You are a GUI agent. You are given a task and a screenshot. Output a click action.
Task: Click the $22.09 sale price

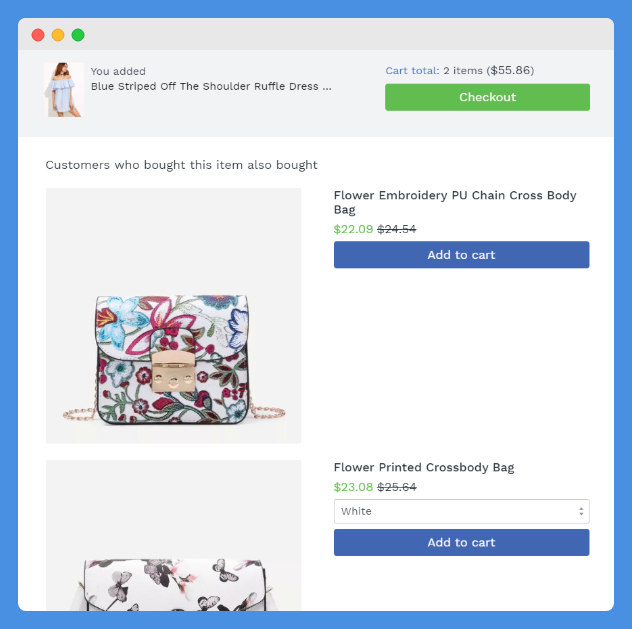click(x=353, y=229)
